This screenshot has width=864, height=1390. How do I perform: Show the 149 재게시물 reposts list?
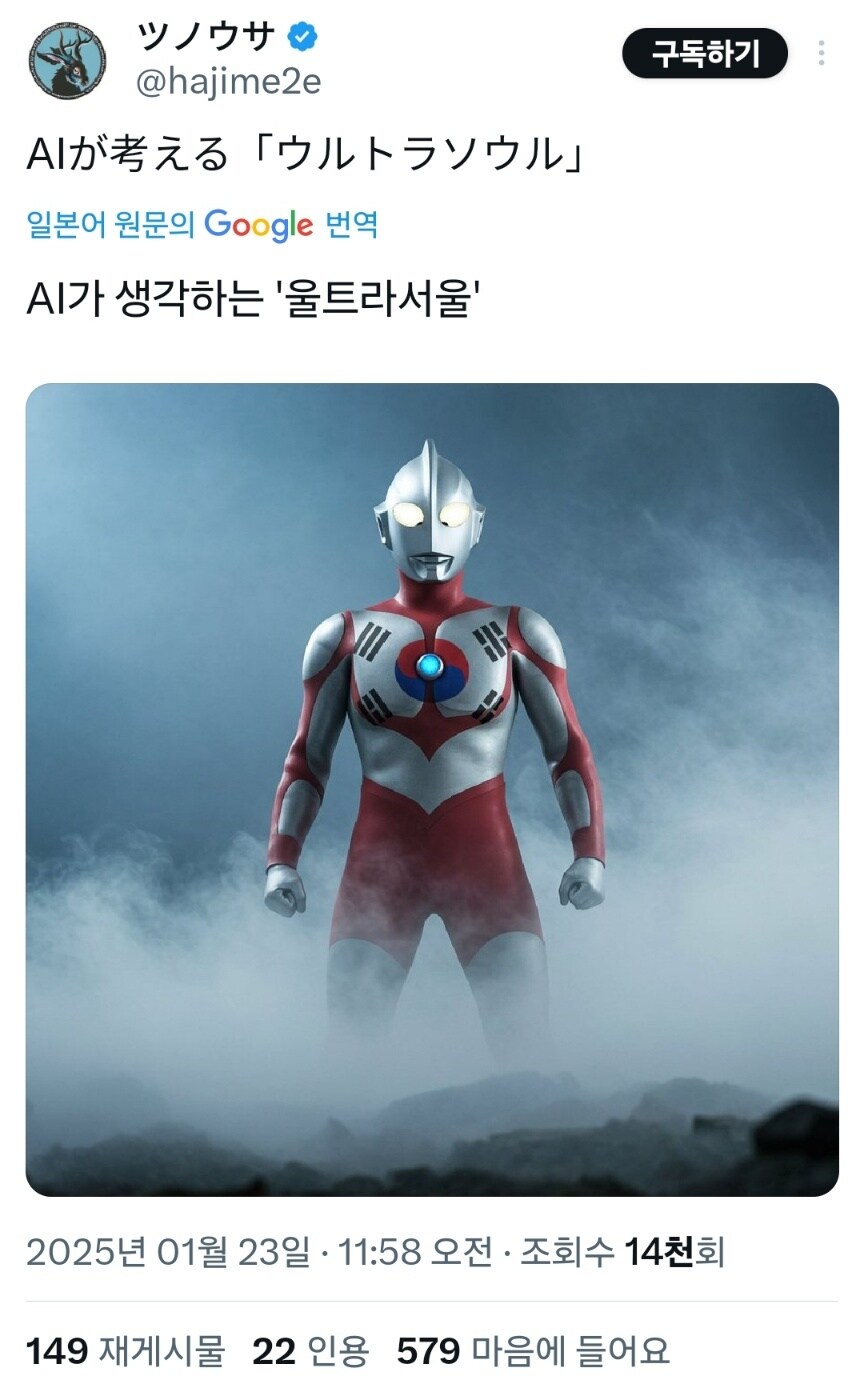[x=126, y=1351]
